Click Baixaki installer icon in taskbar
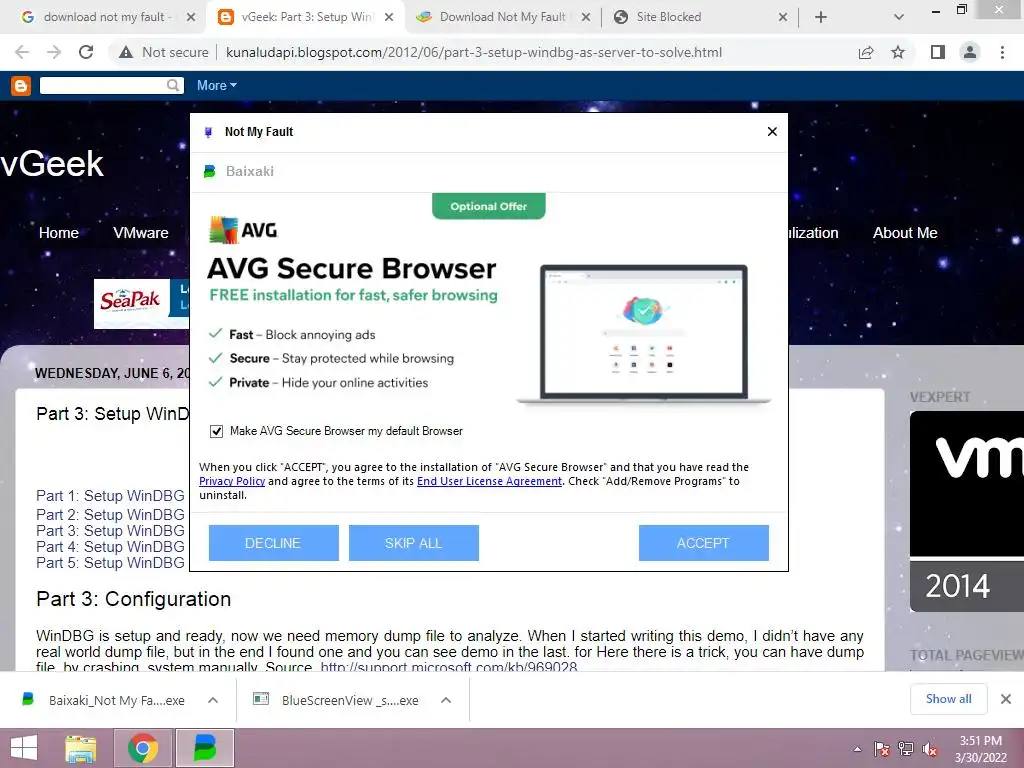1024x768 pixels. tap(205, 748)
